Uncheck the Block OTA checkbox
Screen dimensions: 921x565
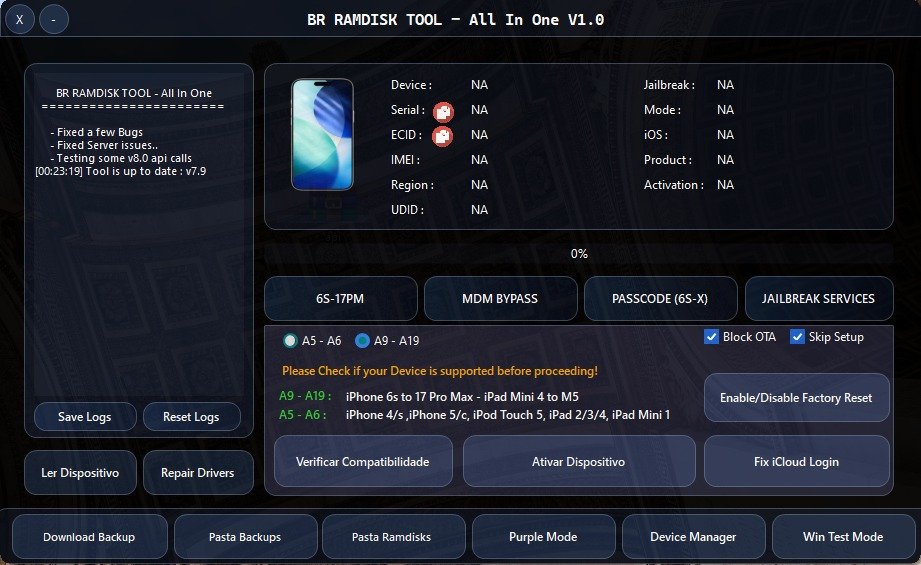[711, 337]
